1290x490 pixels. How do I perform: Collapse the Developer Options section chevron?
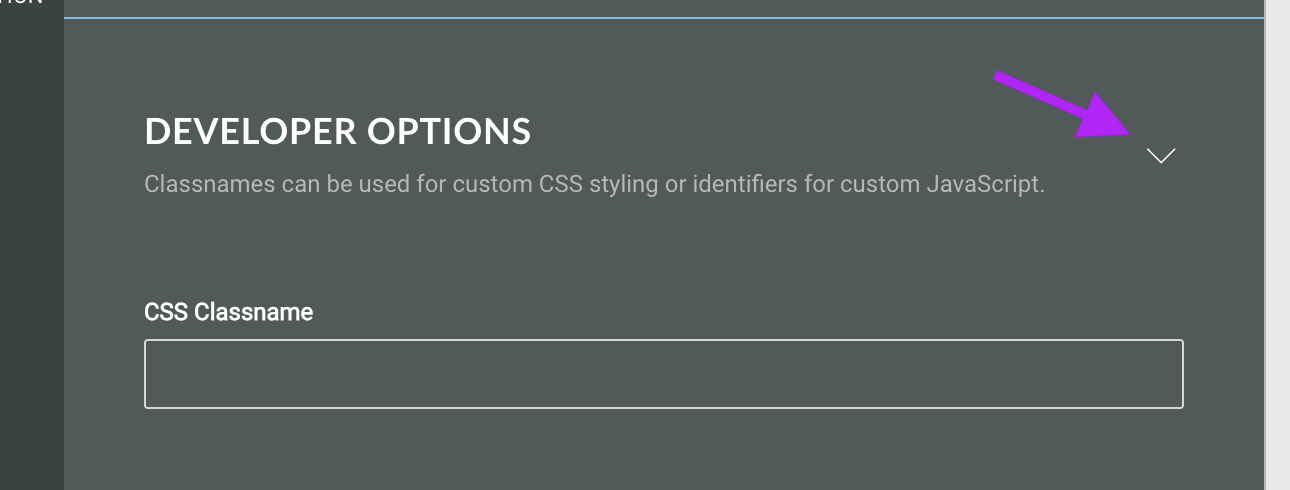point(1160,156)
